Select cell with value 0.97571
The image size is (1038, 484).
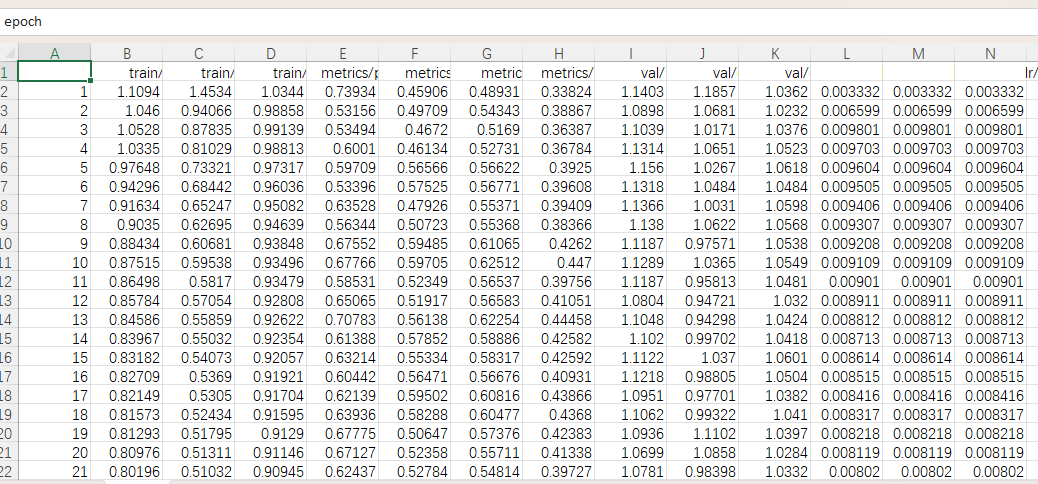click(x=702, y=244)
